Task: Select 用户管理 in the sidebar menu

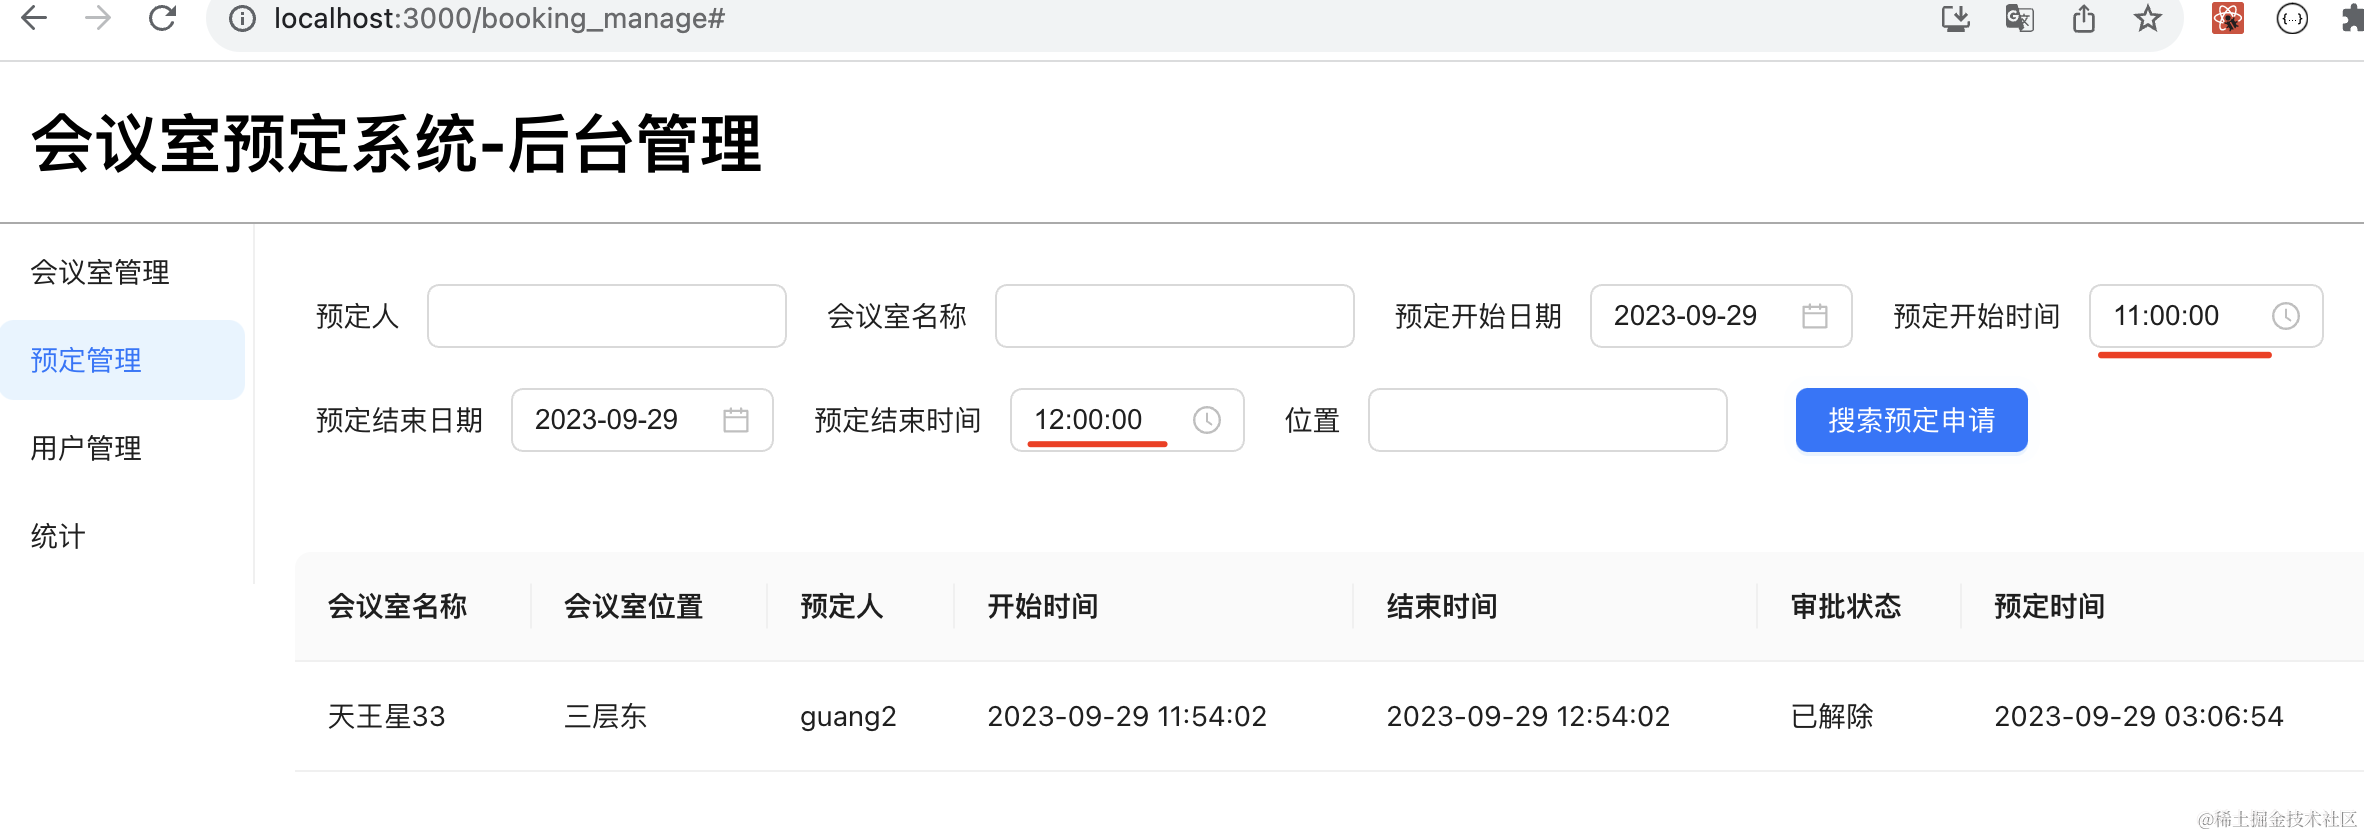Action: 86,448
